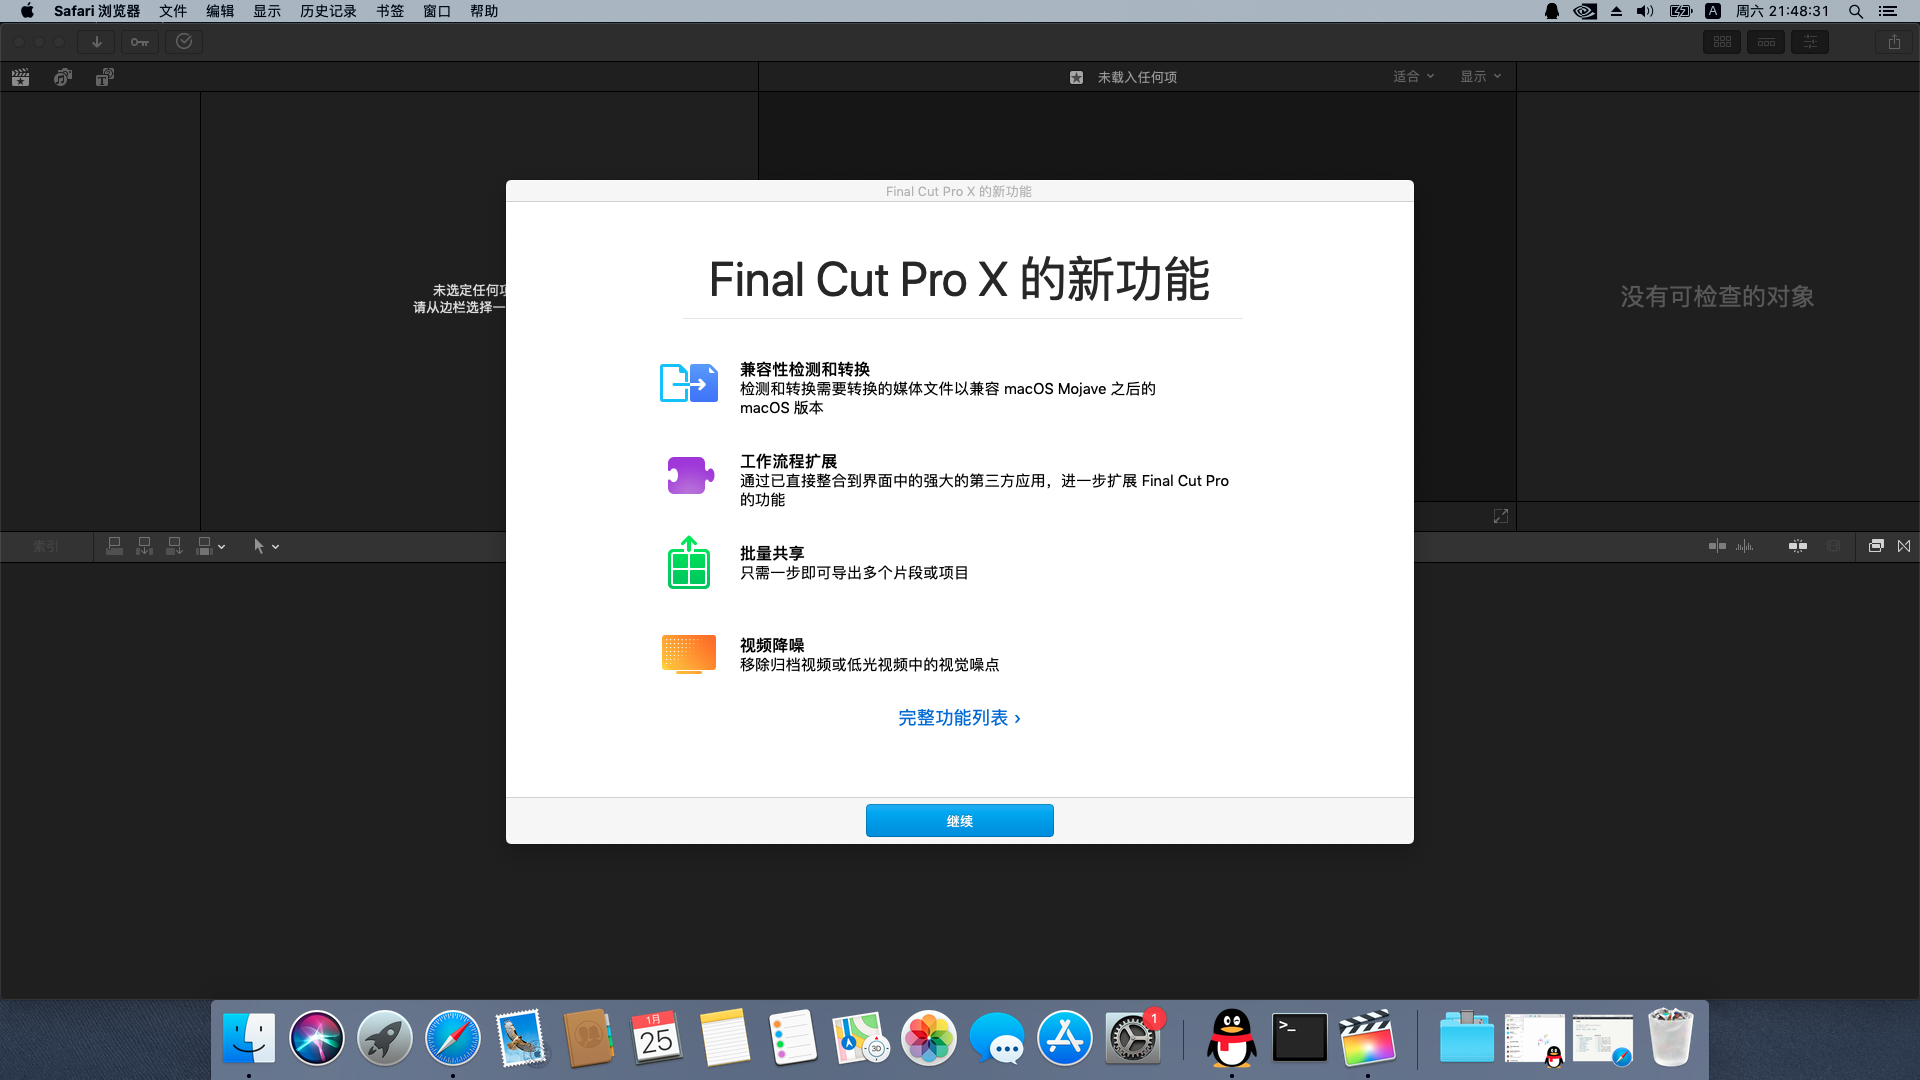
Task: Open Notification Center list icon
Action: pyautogui.click(x=1888, y=11)
